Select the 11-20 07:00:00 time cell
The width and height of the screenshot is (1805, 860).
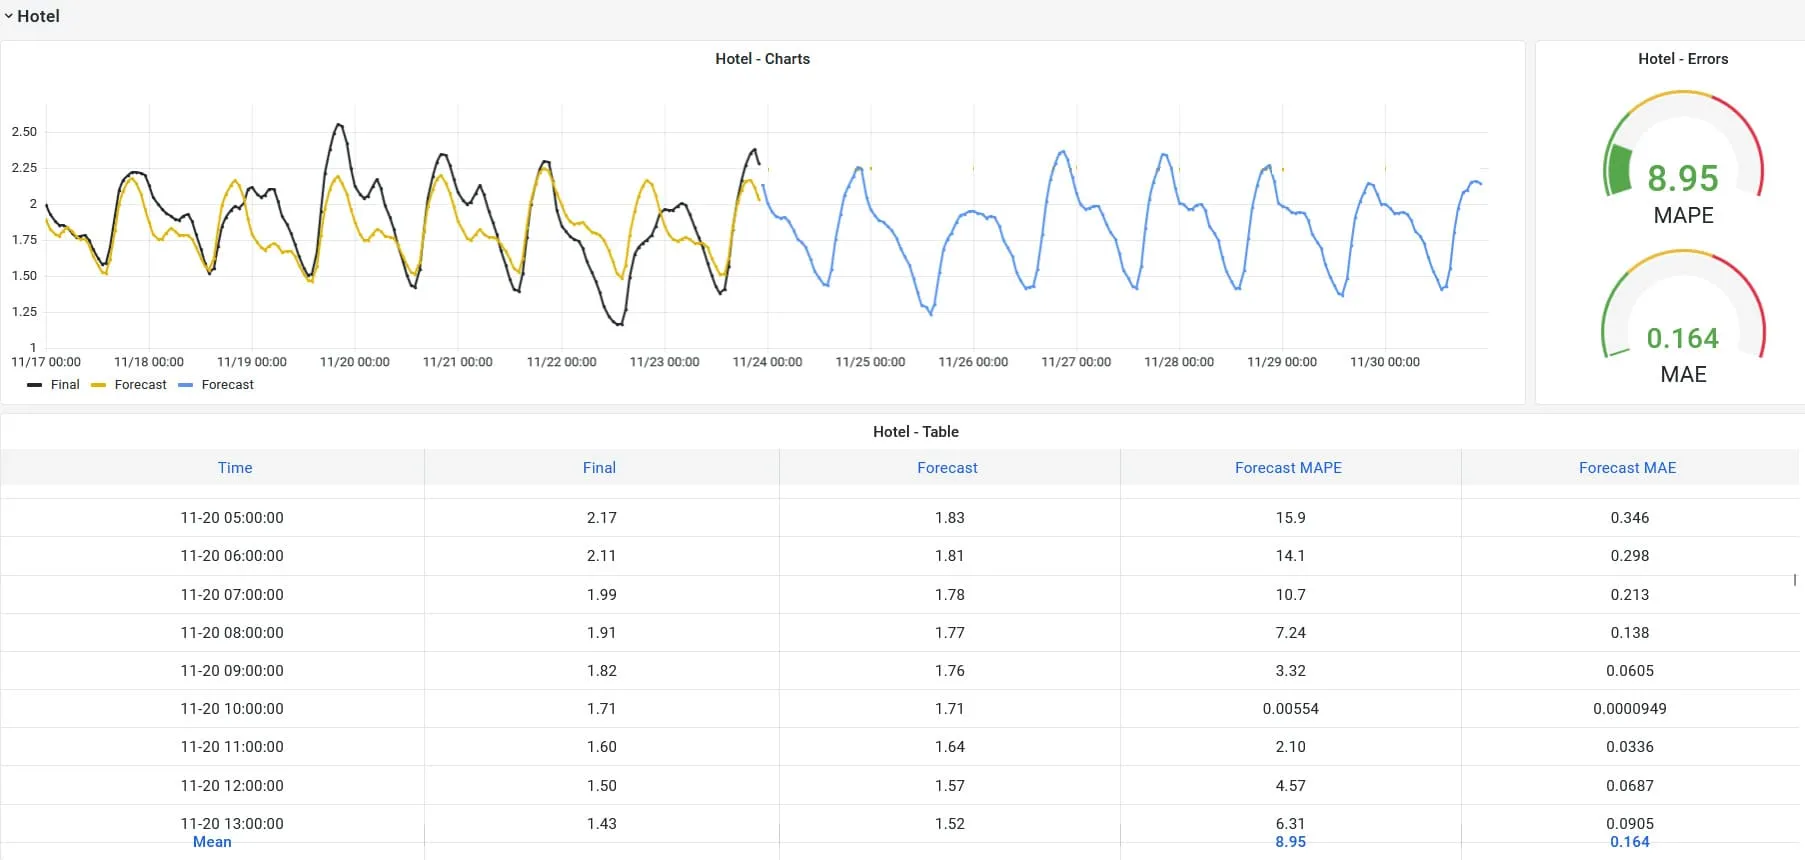232,595
